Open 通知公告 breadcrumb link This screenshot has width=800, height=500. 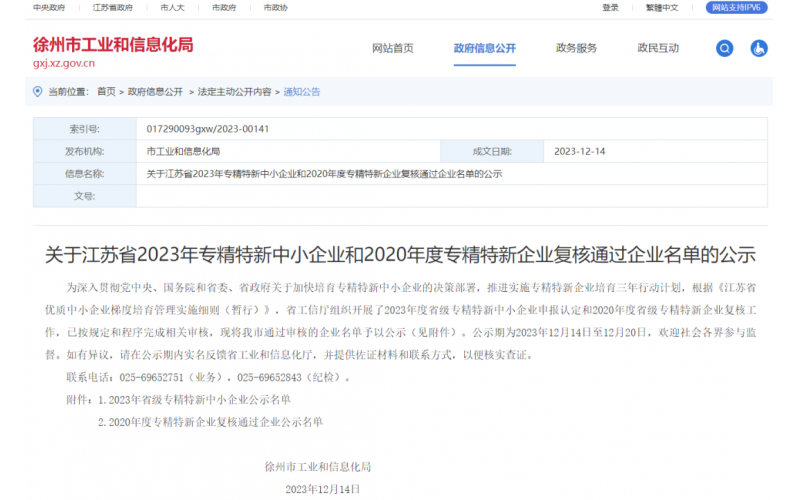pyautogui.click(x=302, y=92)
